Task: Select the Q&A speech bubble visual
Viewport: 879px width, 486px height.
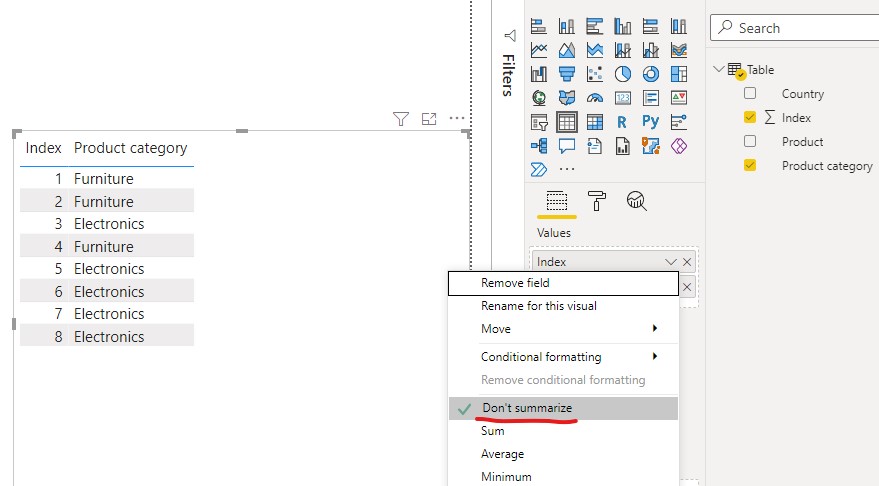Action: point(567,146)
